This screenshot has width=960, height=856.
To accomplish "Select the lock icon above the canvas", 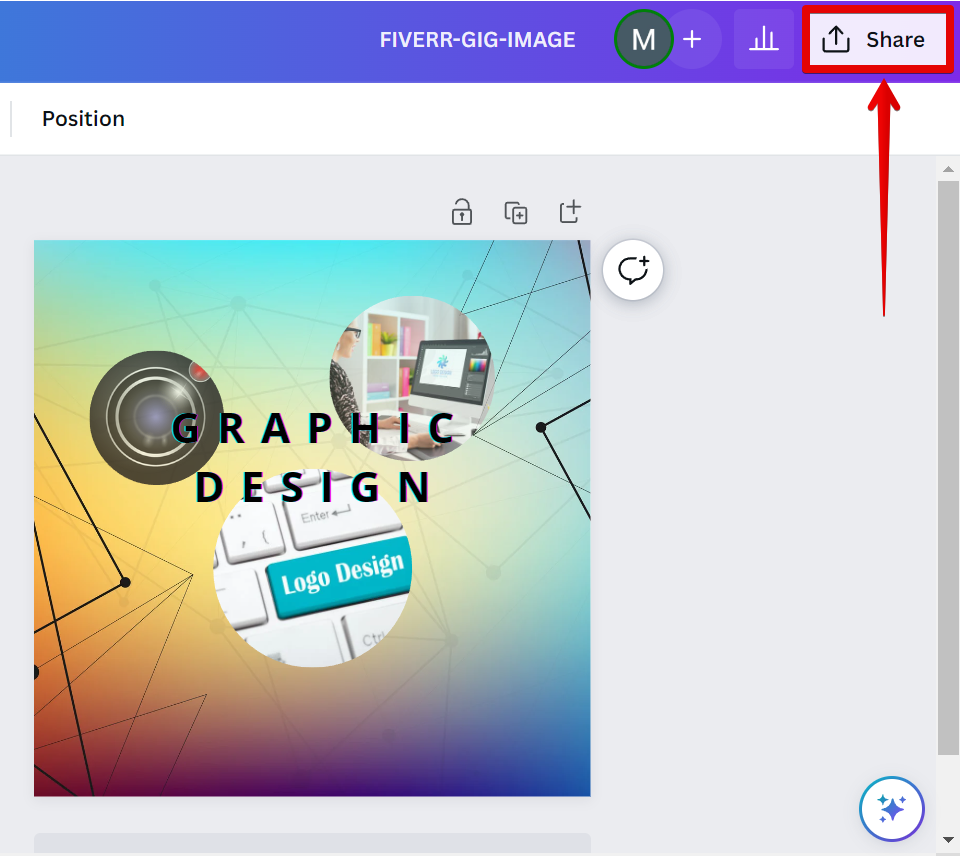I will 461,212.
